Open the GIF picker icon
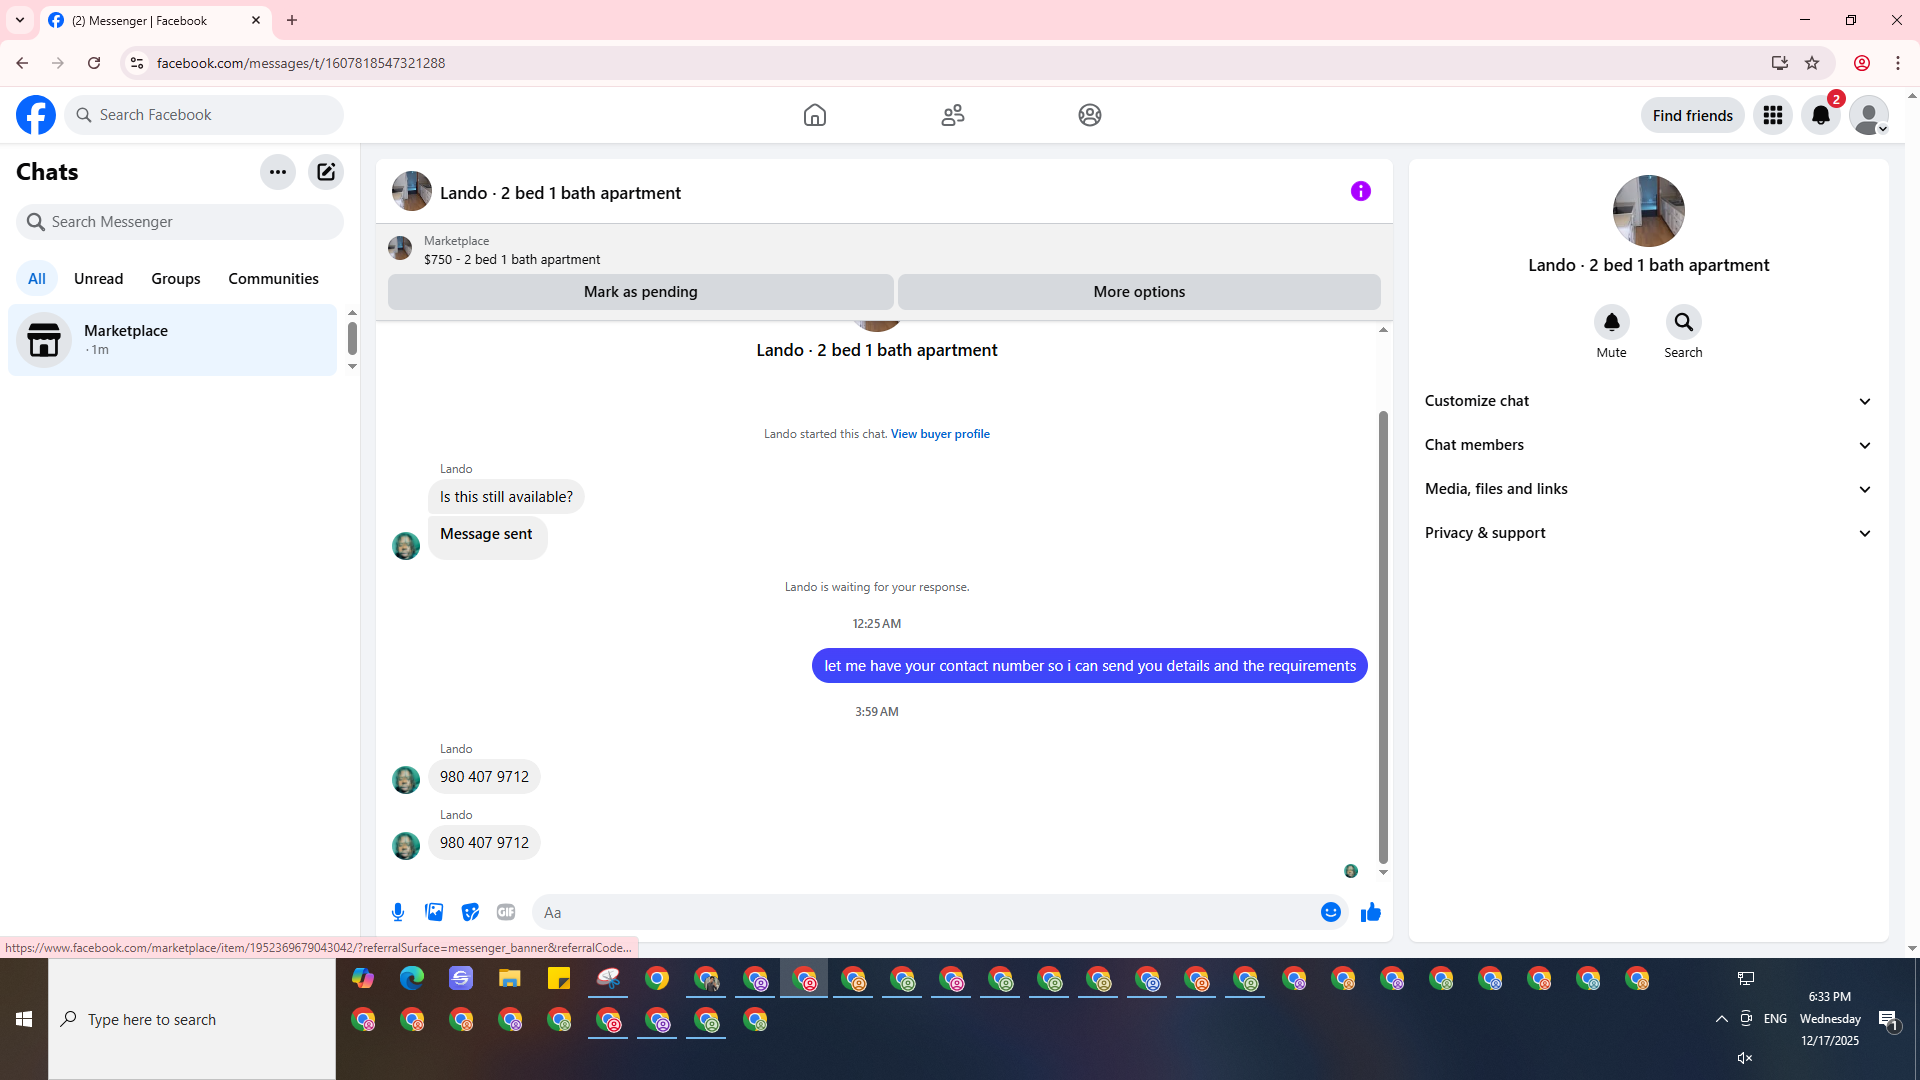The image size is (1920, 1080). click(506, 912)
